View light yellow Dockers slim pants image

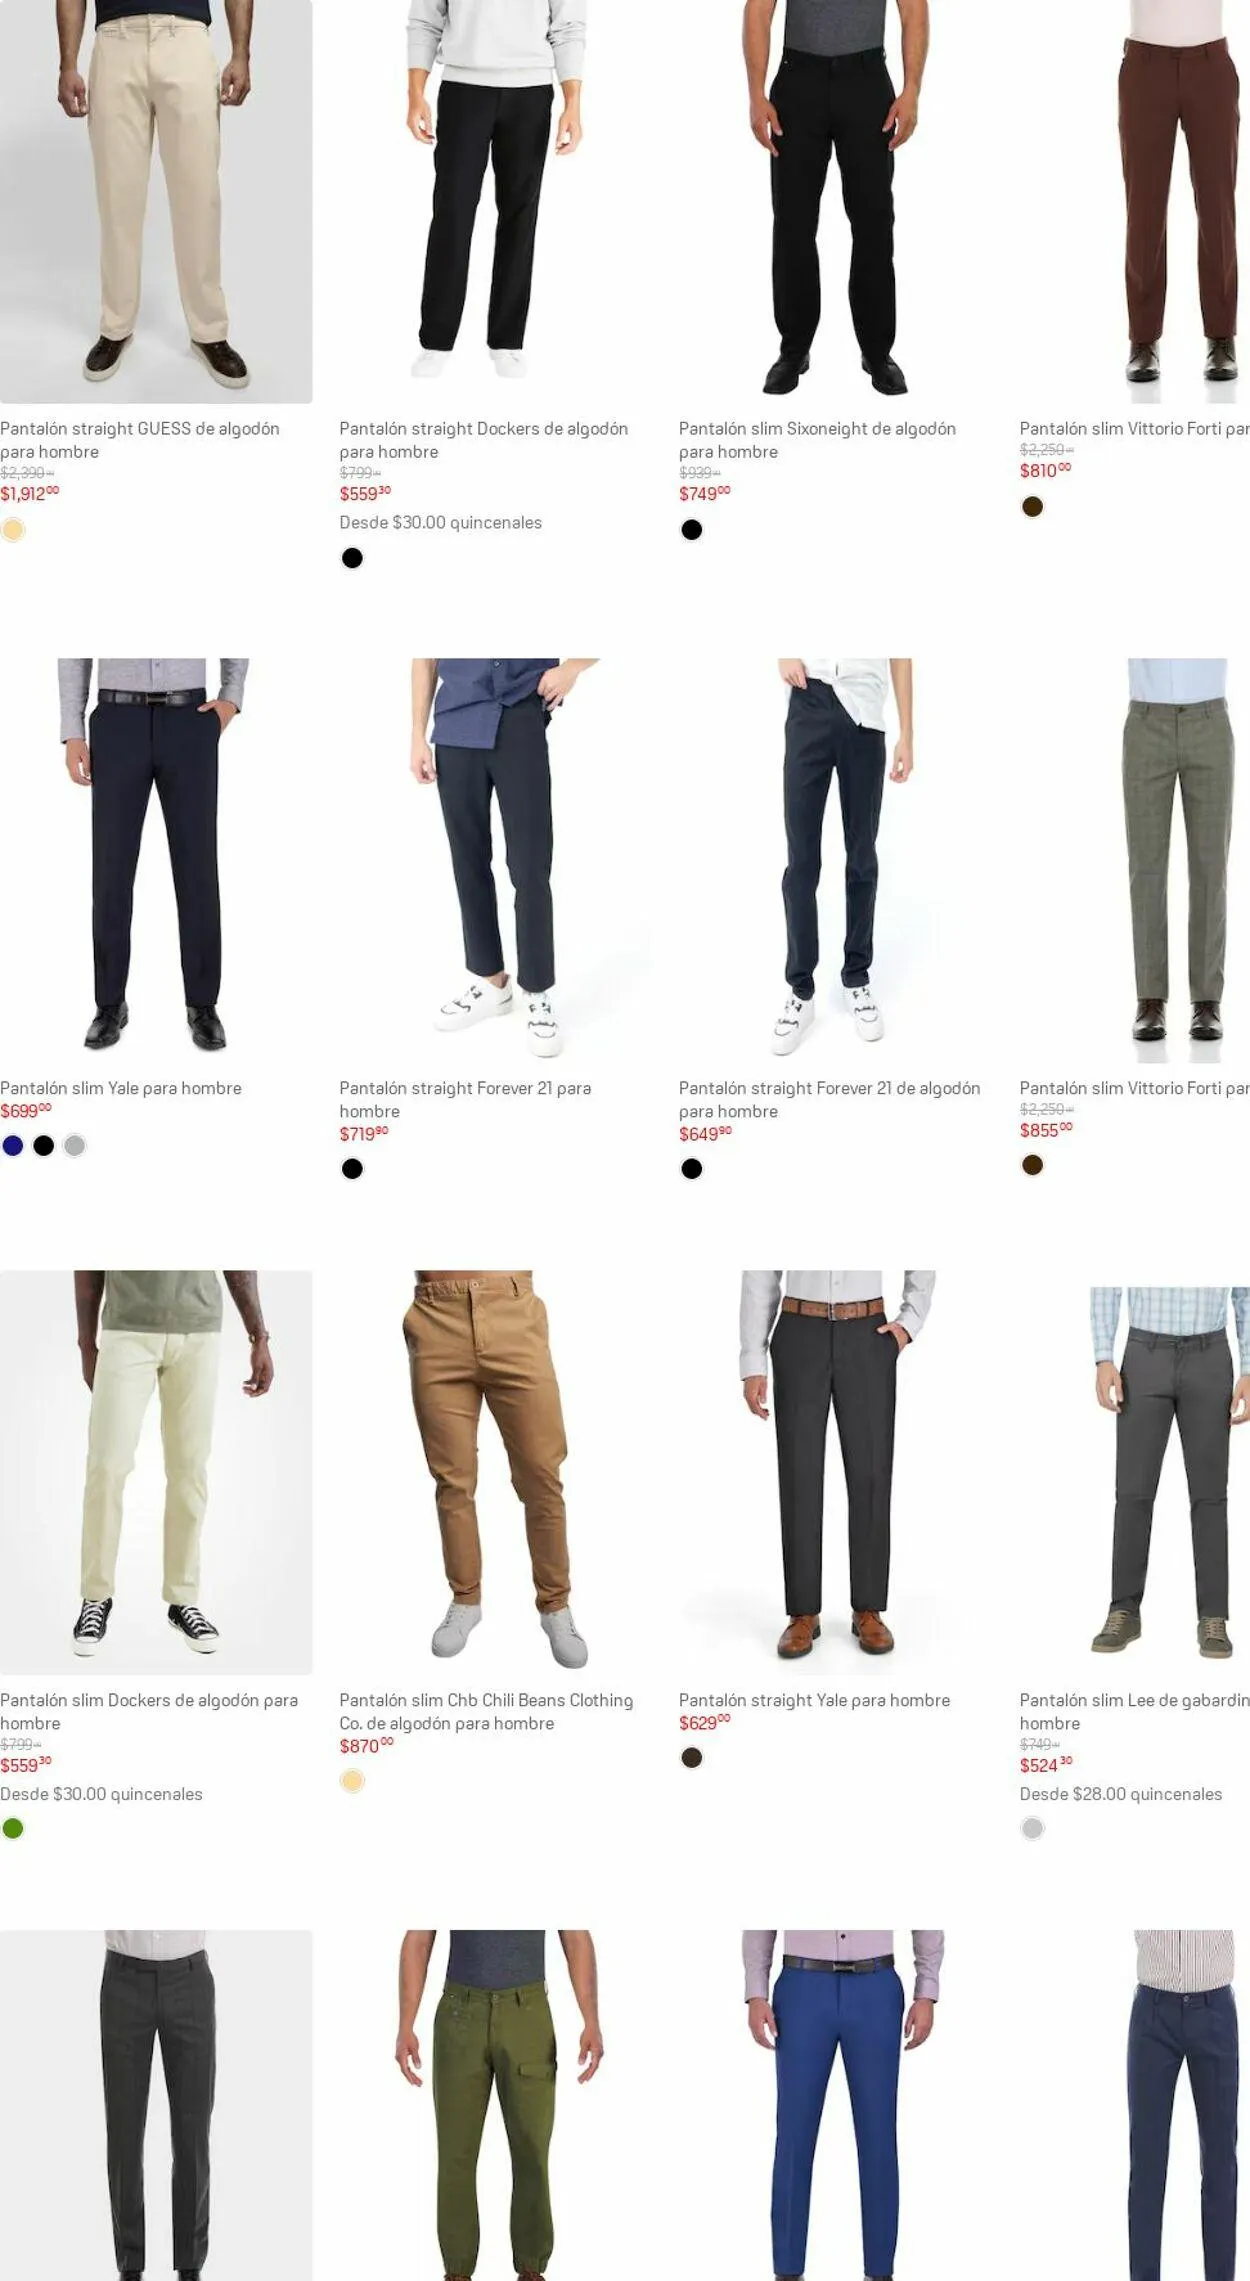156,1472
